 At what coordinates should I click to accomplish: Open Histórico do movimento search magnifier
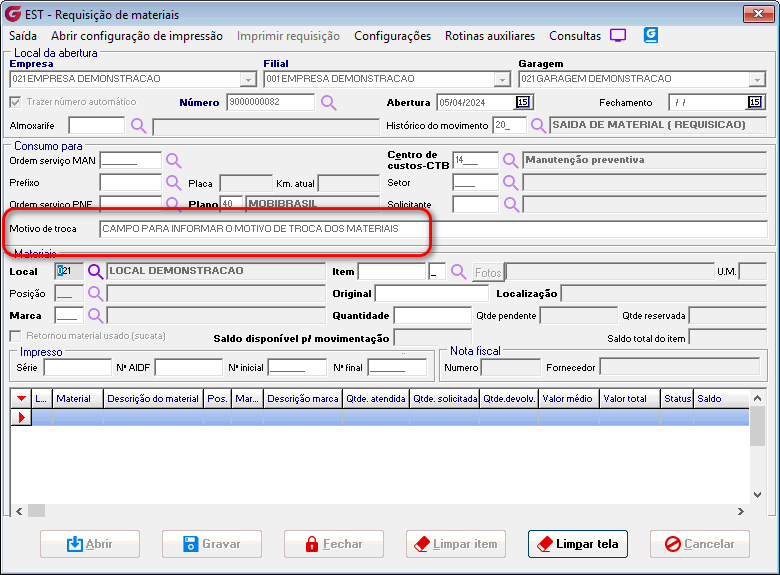coord(538,125)
